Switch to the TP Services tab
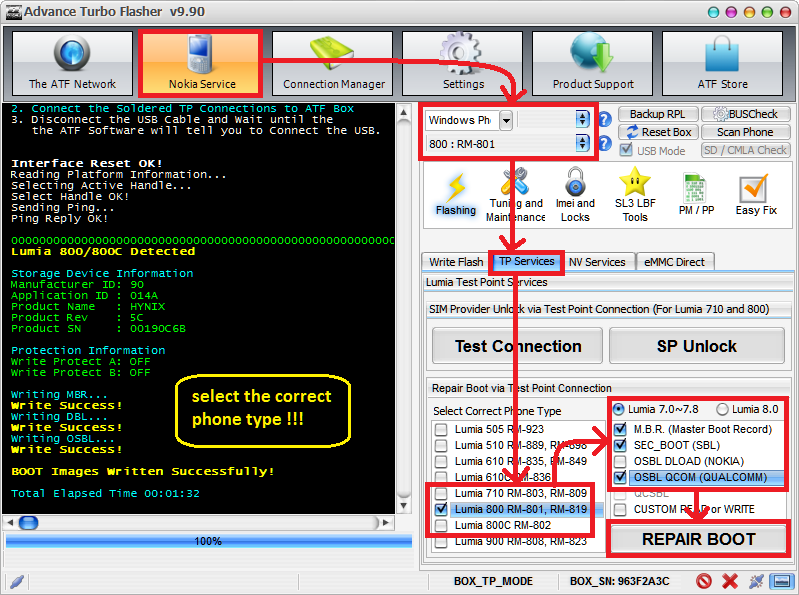 pyautogui.click(x=526, y=261)
